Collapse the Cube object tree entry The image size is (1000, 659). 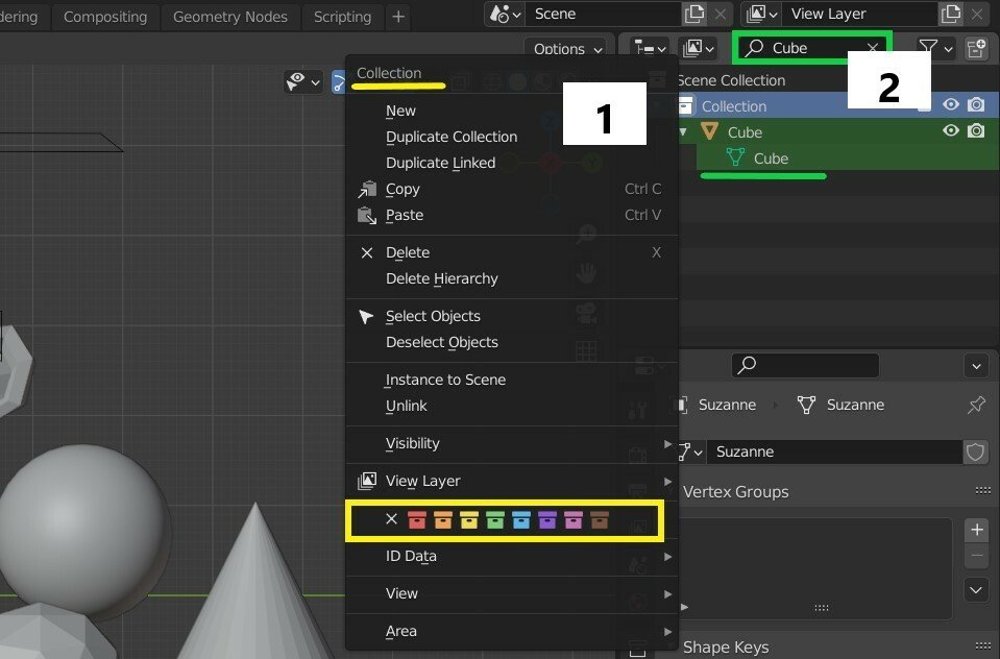[683, 132]
